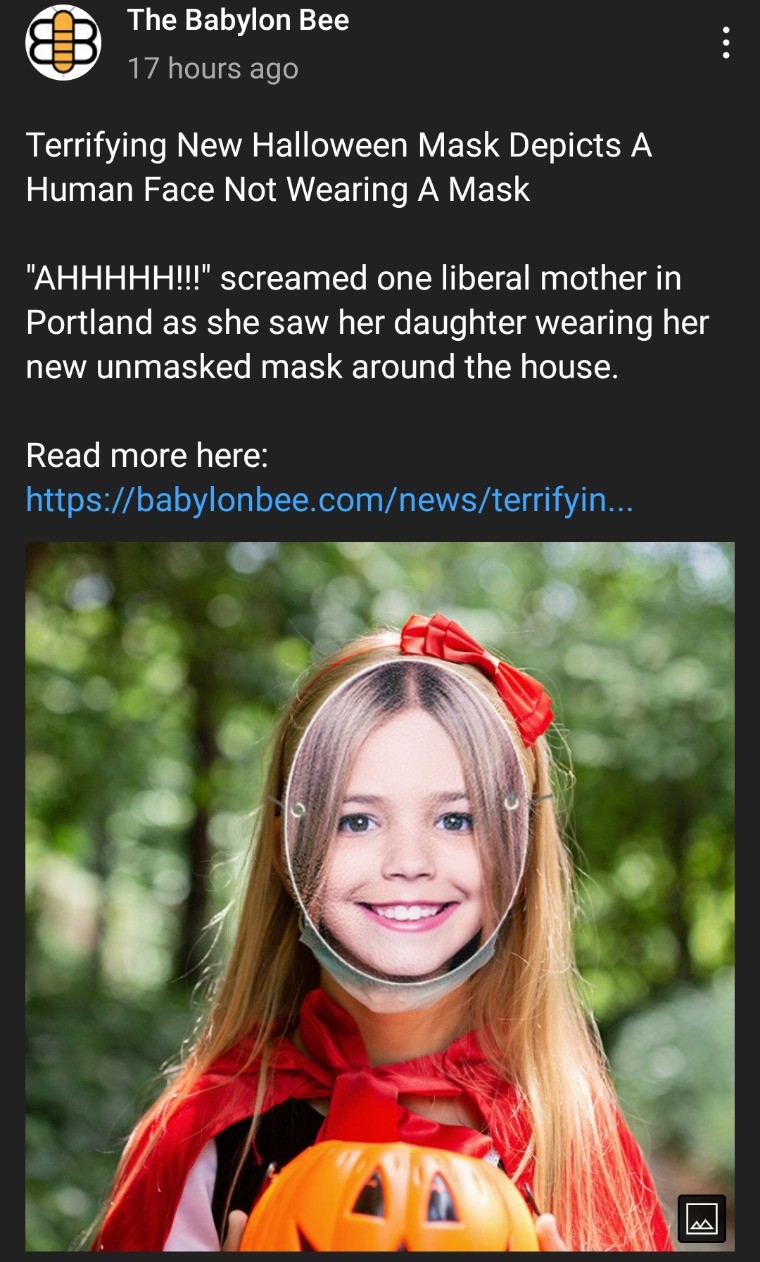
Task: Open the three-dot post options menu
Action: [x=726, y=43]
